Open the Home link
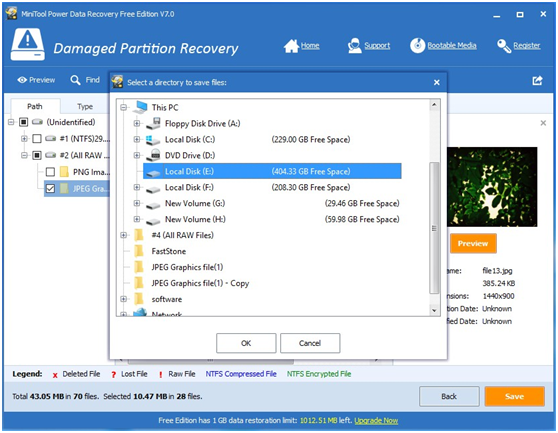The width and height of the screenshot is (558, 433). (310, 46)
